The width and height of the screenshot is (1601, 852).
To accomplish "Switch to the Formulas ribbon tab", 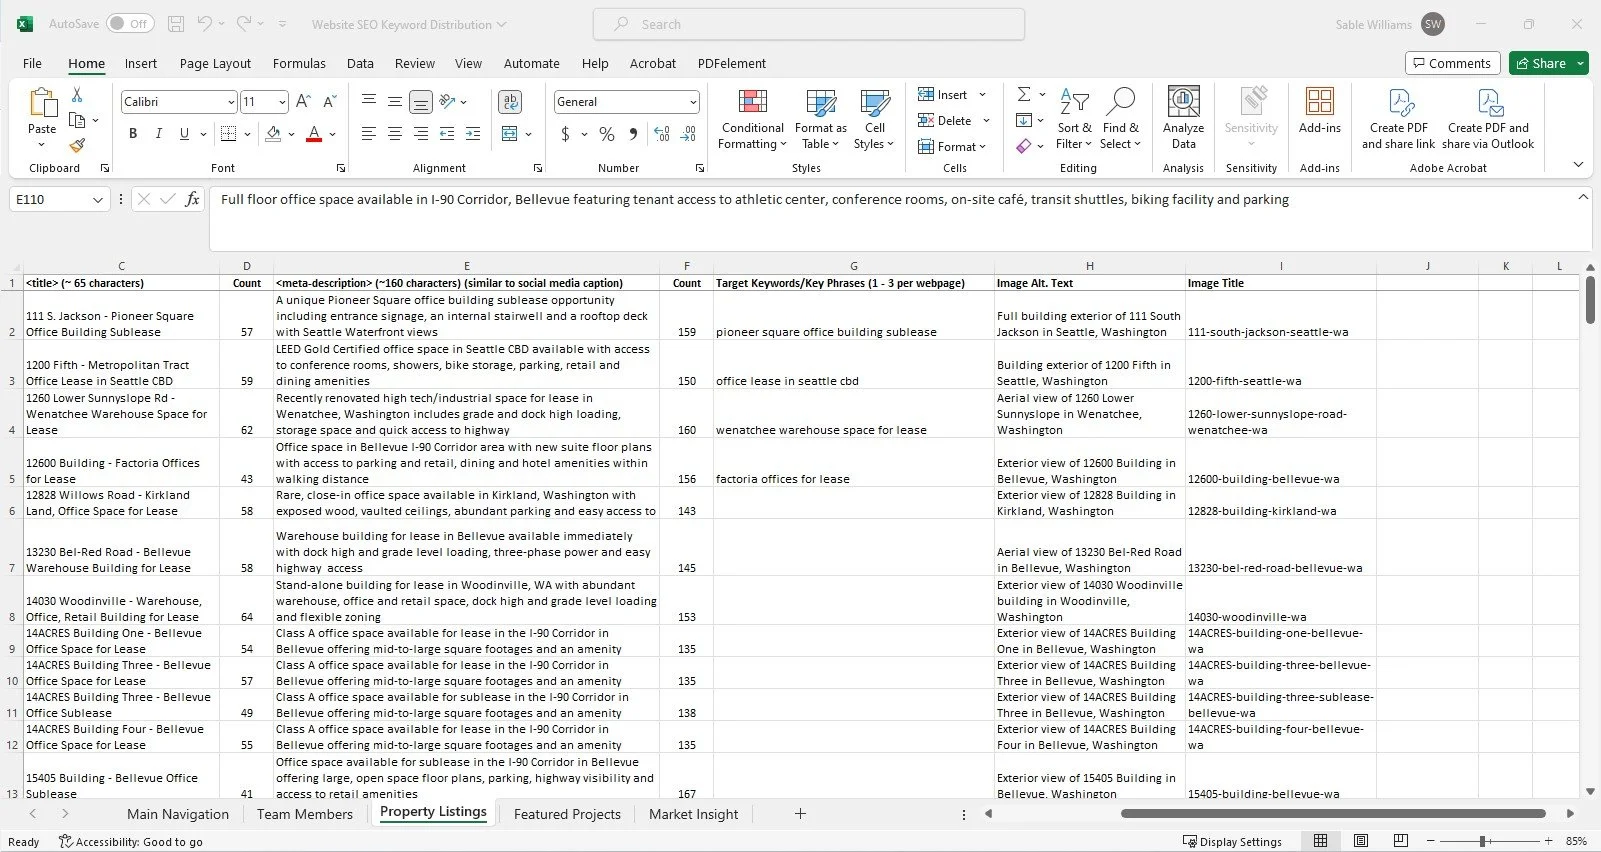I will [x=299, y=63].
